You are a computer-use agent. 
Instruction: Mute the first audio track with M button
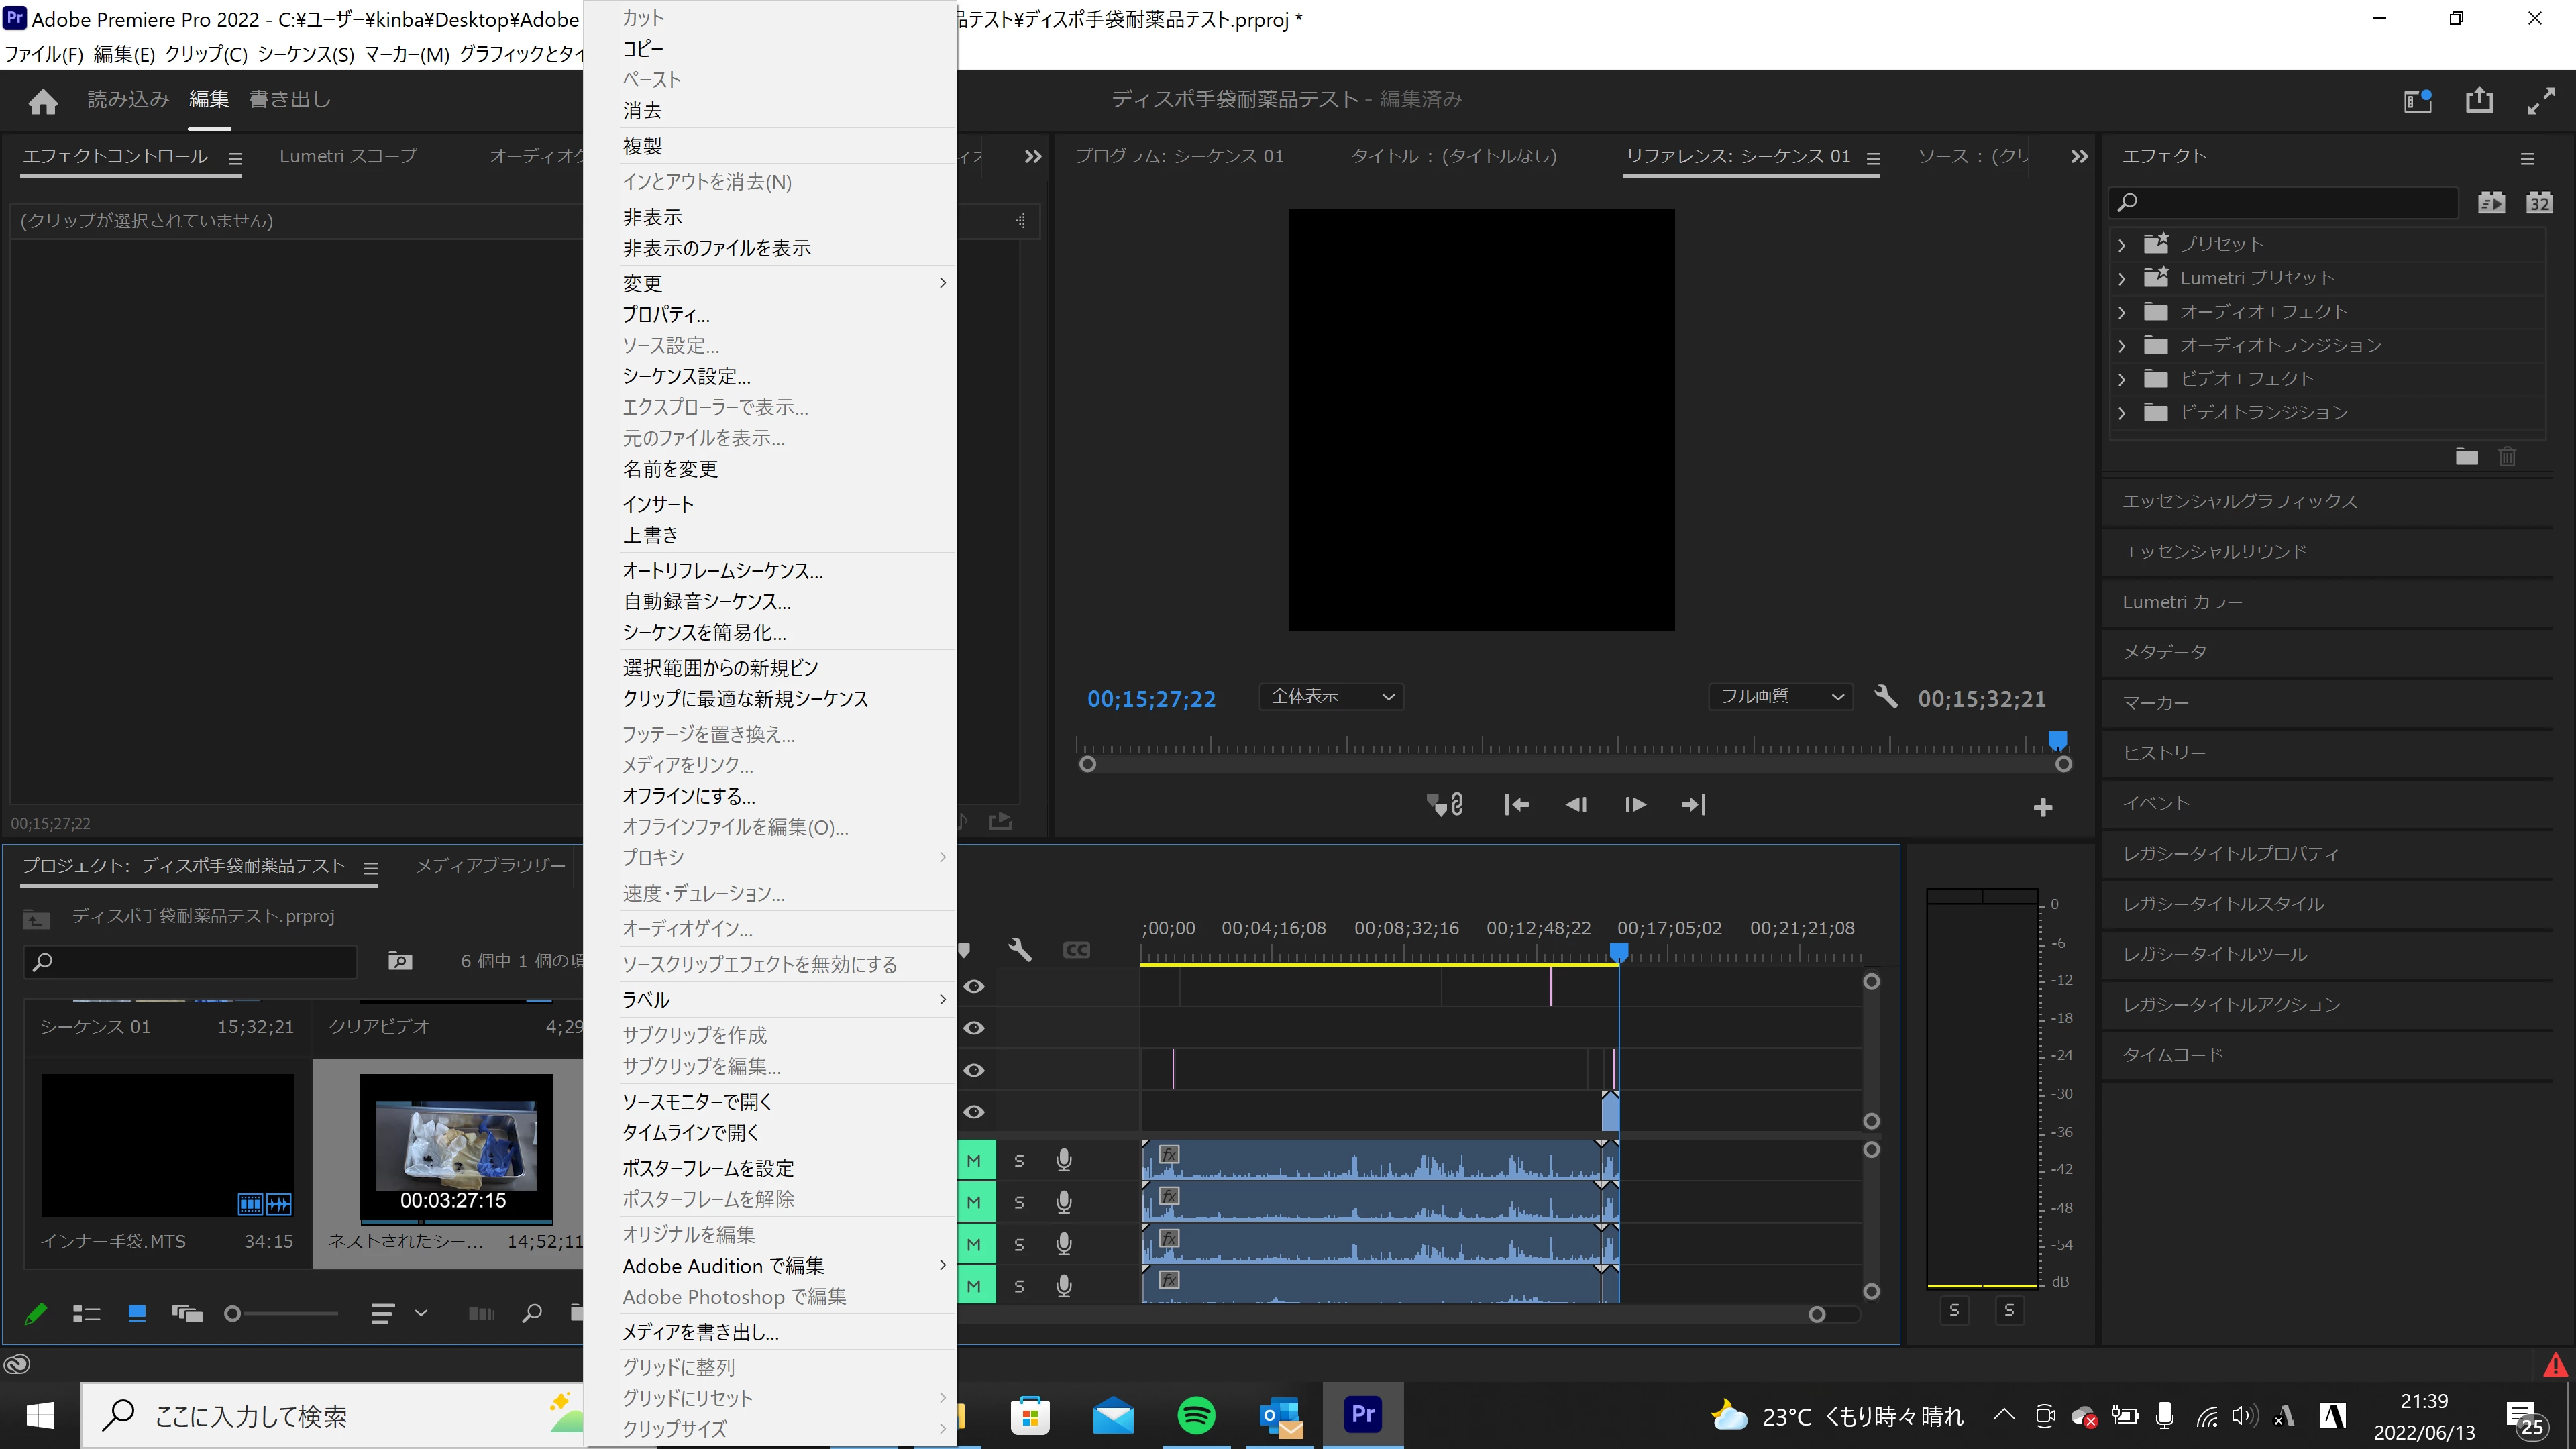pos(974,1161)
